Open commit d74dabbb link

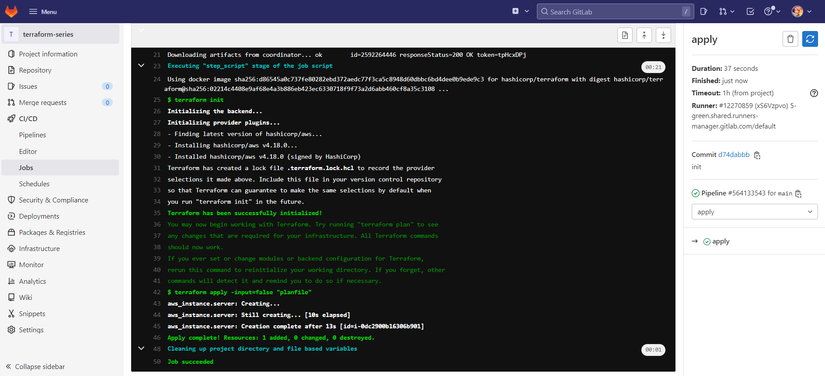(x=733, y=155)
